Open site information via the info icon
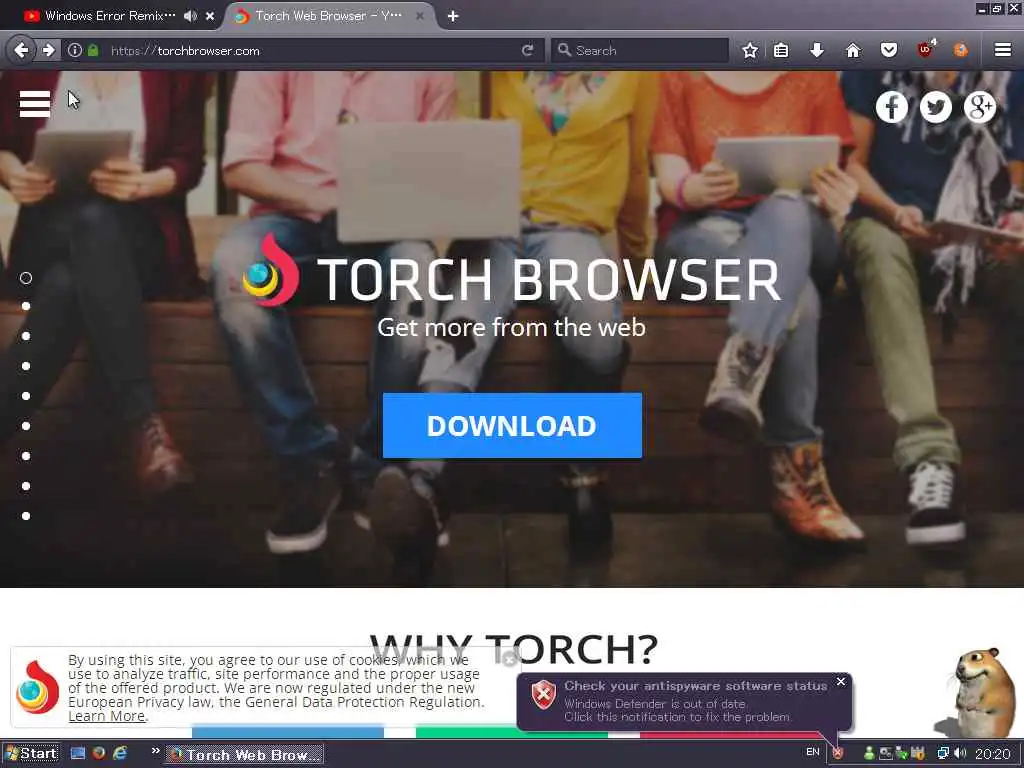This screenshot has width=1024, height=768. 75,50
